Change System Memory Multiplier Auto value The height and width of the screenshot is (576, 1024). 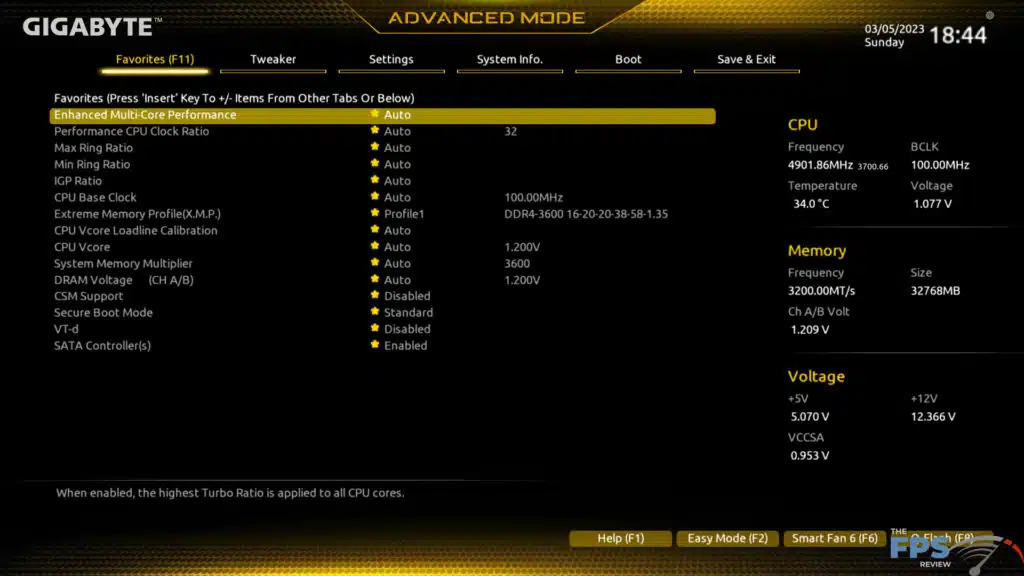tap(397, 263)
